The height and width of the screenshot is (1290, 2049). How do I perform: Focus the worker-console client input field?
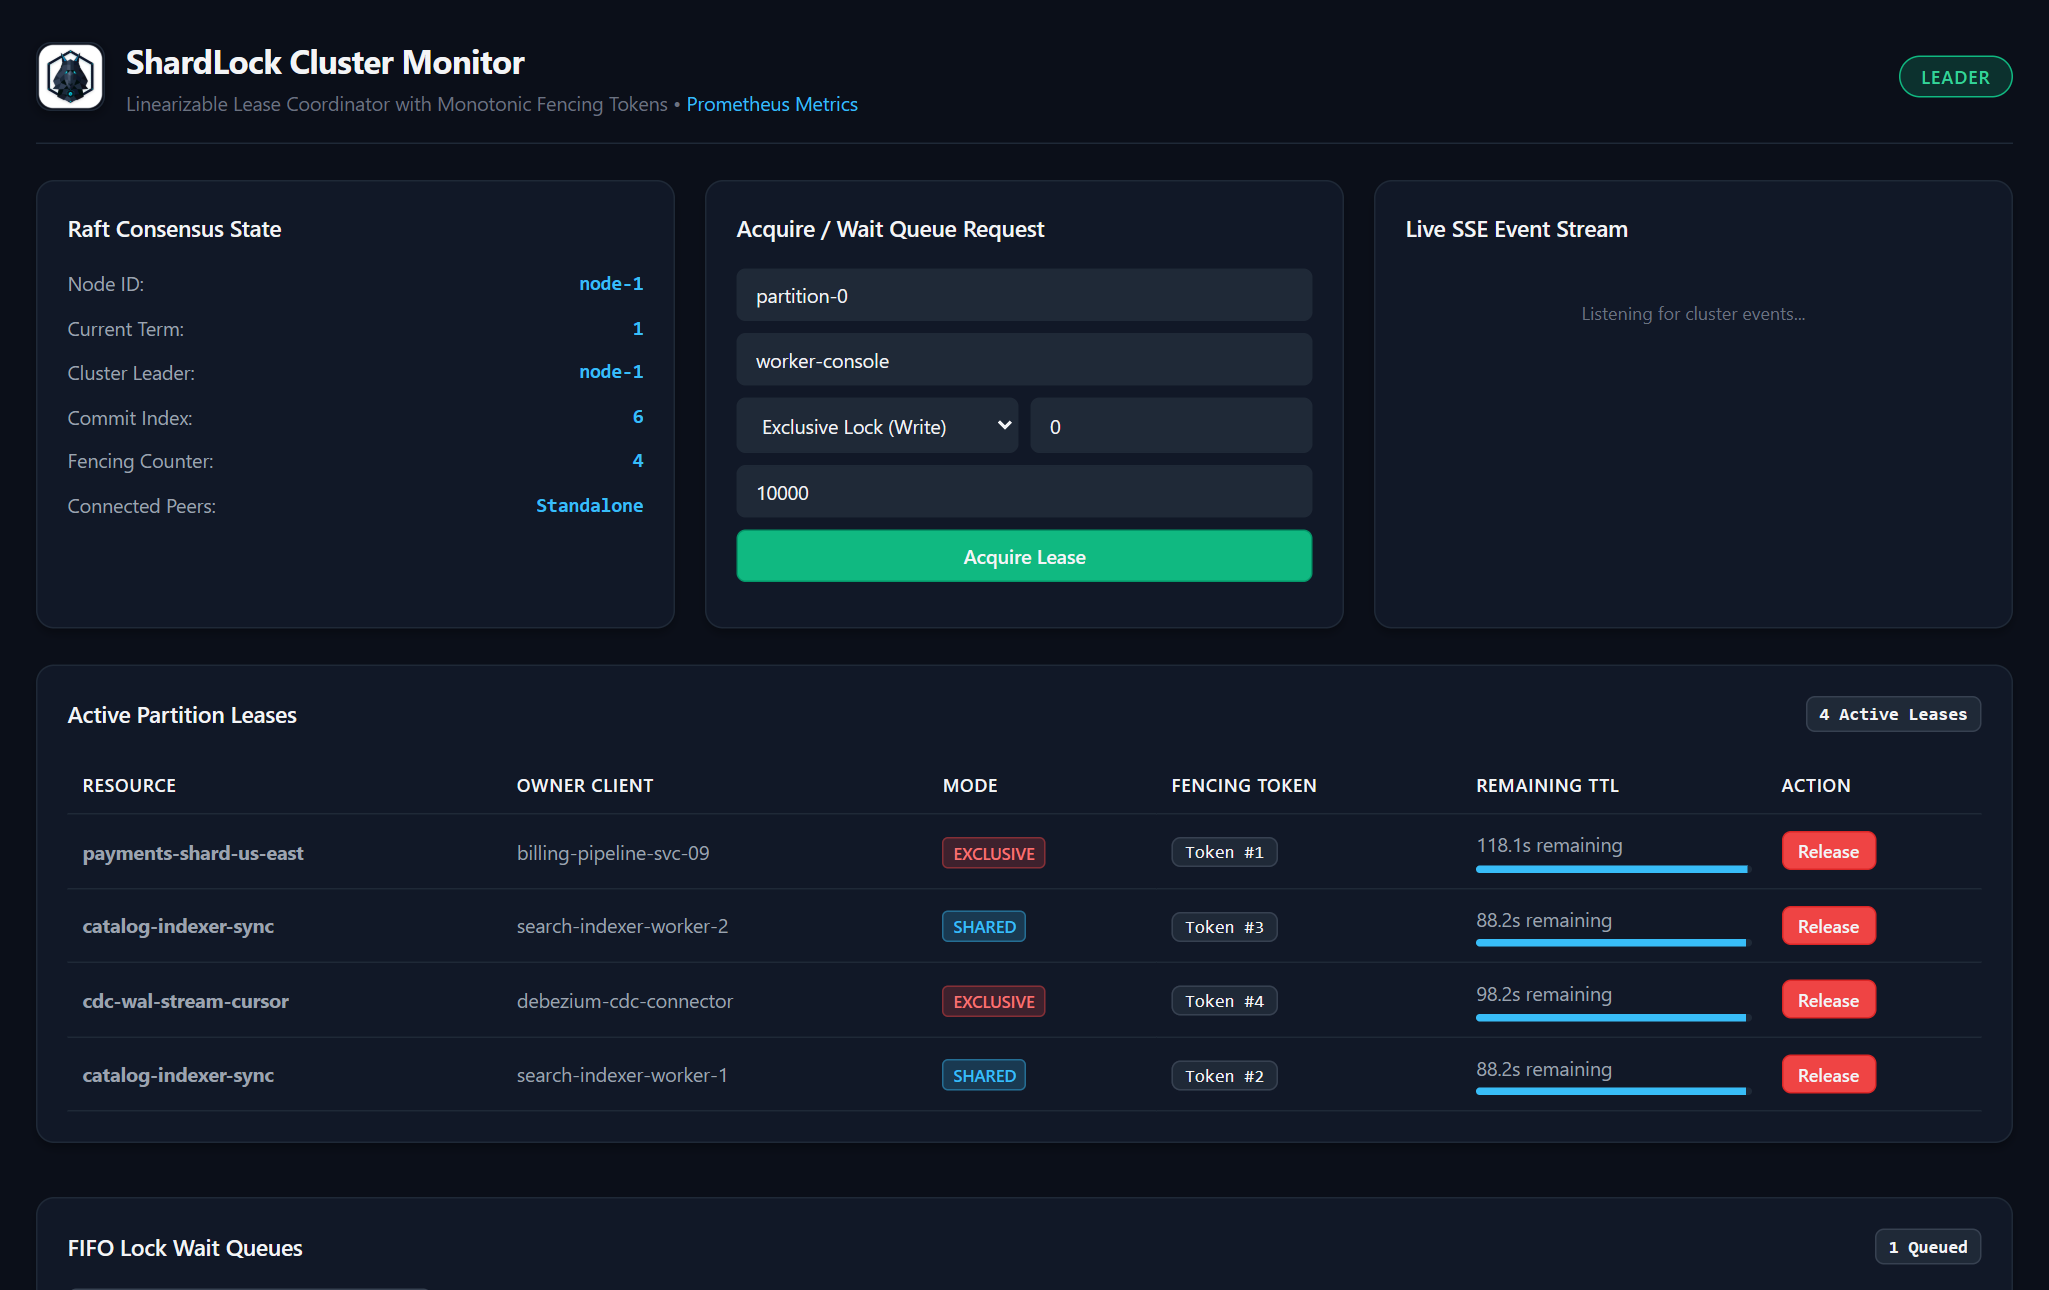1024,360
